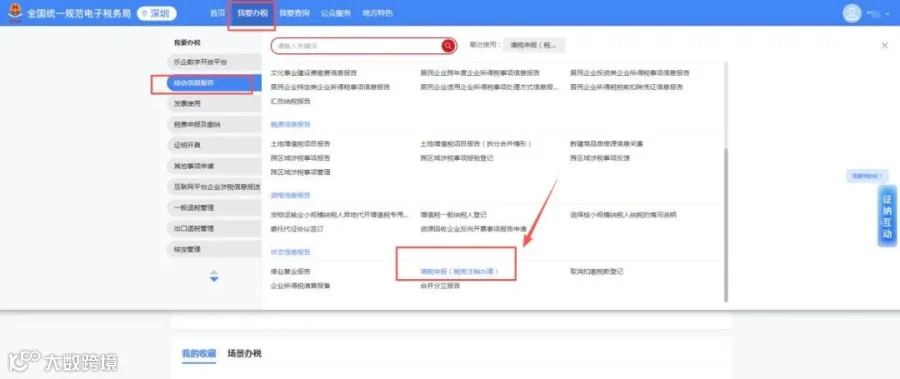Screen dimensions: 900x379
Task: Open the 地方特色 top menu
Action: coord(377,13)
